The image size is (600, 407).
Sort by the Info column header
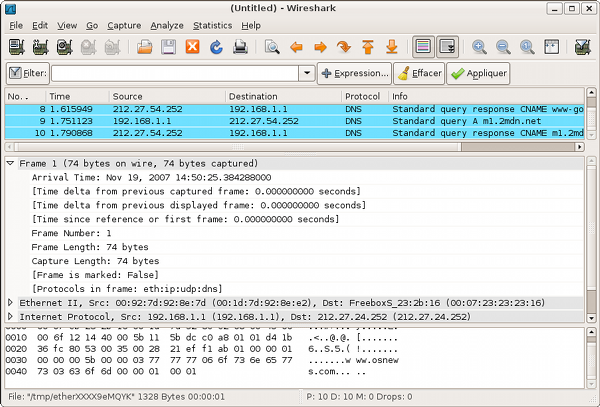[x=486, y=96]
